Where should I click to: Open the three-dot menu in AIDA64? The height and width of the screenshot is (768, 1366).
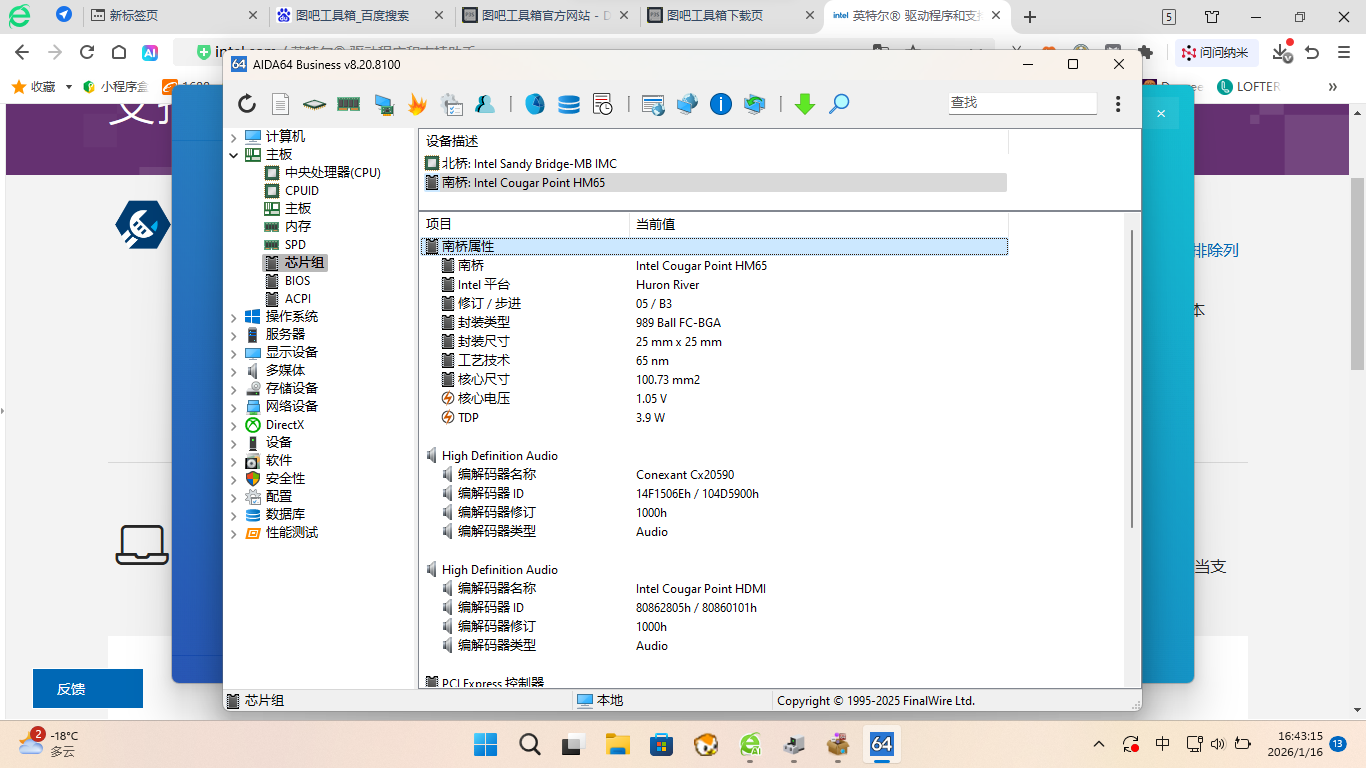click(x=1118, y=104)
